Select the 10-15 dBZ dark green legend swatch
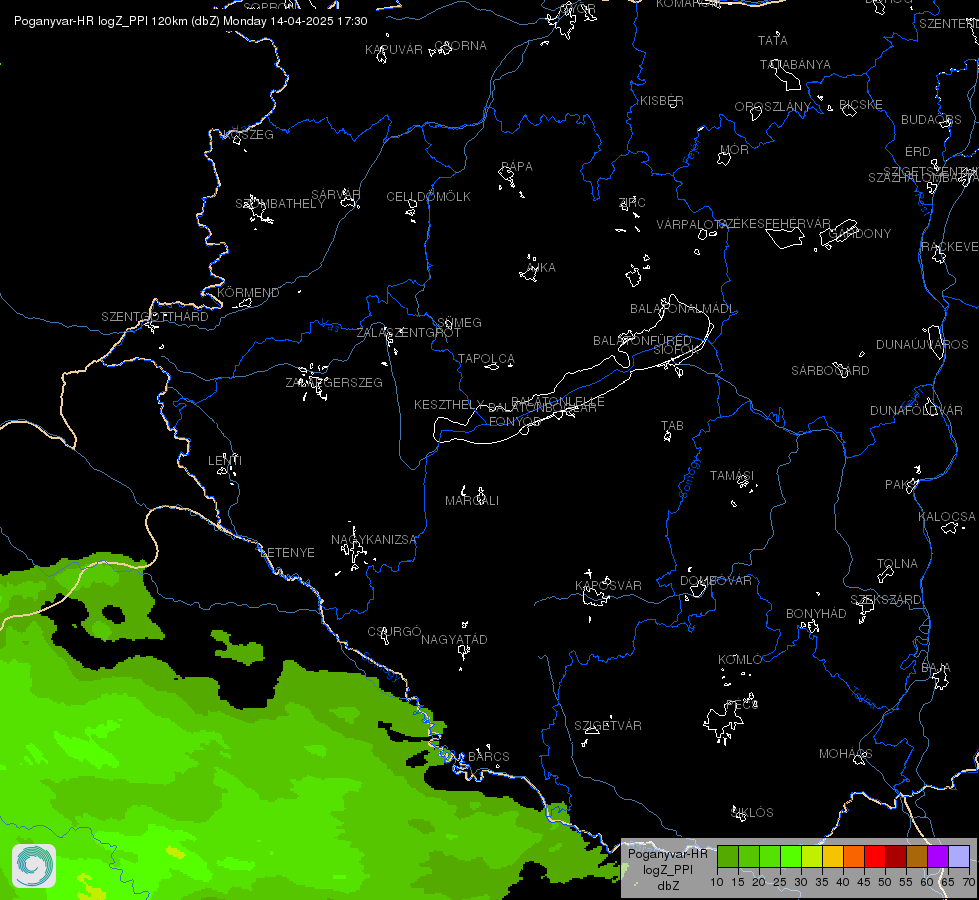Image resolution: width=979 pixels, height=900 pixels. (727, 857)
